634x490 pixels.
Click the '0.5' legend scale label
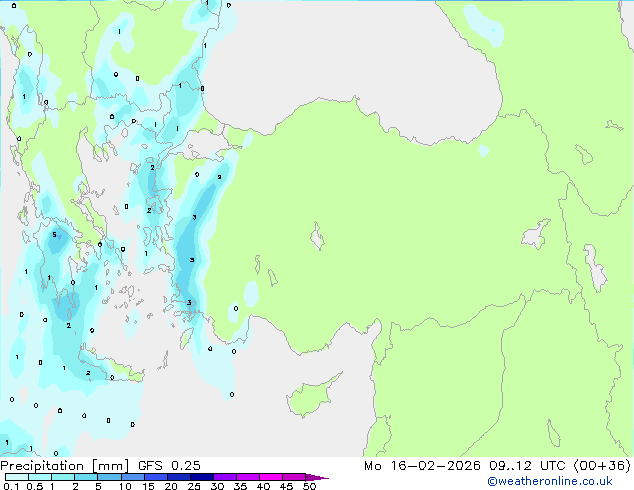click(34, 486)
